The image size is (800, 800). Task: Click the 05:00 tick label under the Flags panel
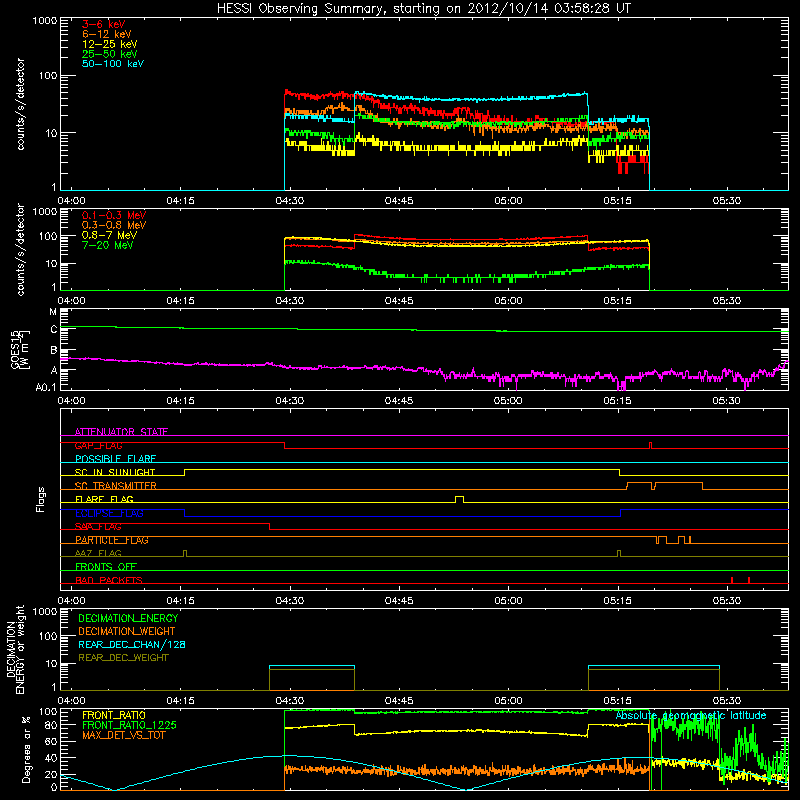[508, 601]
